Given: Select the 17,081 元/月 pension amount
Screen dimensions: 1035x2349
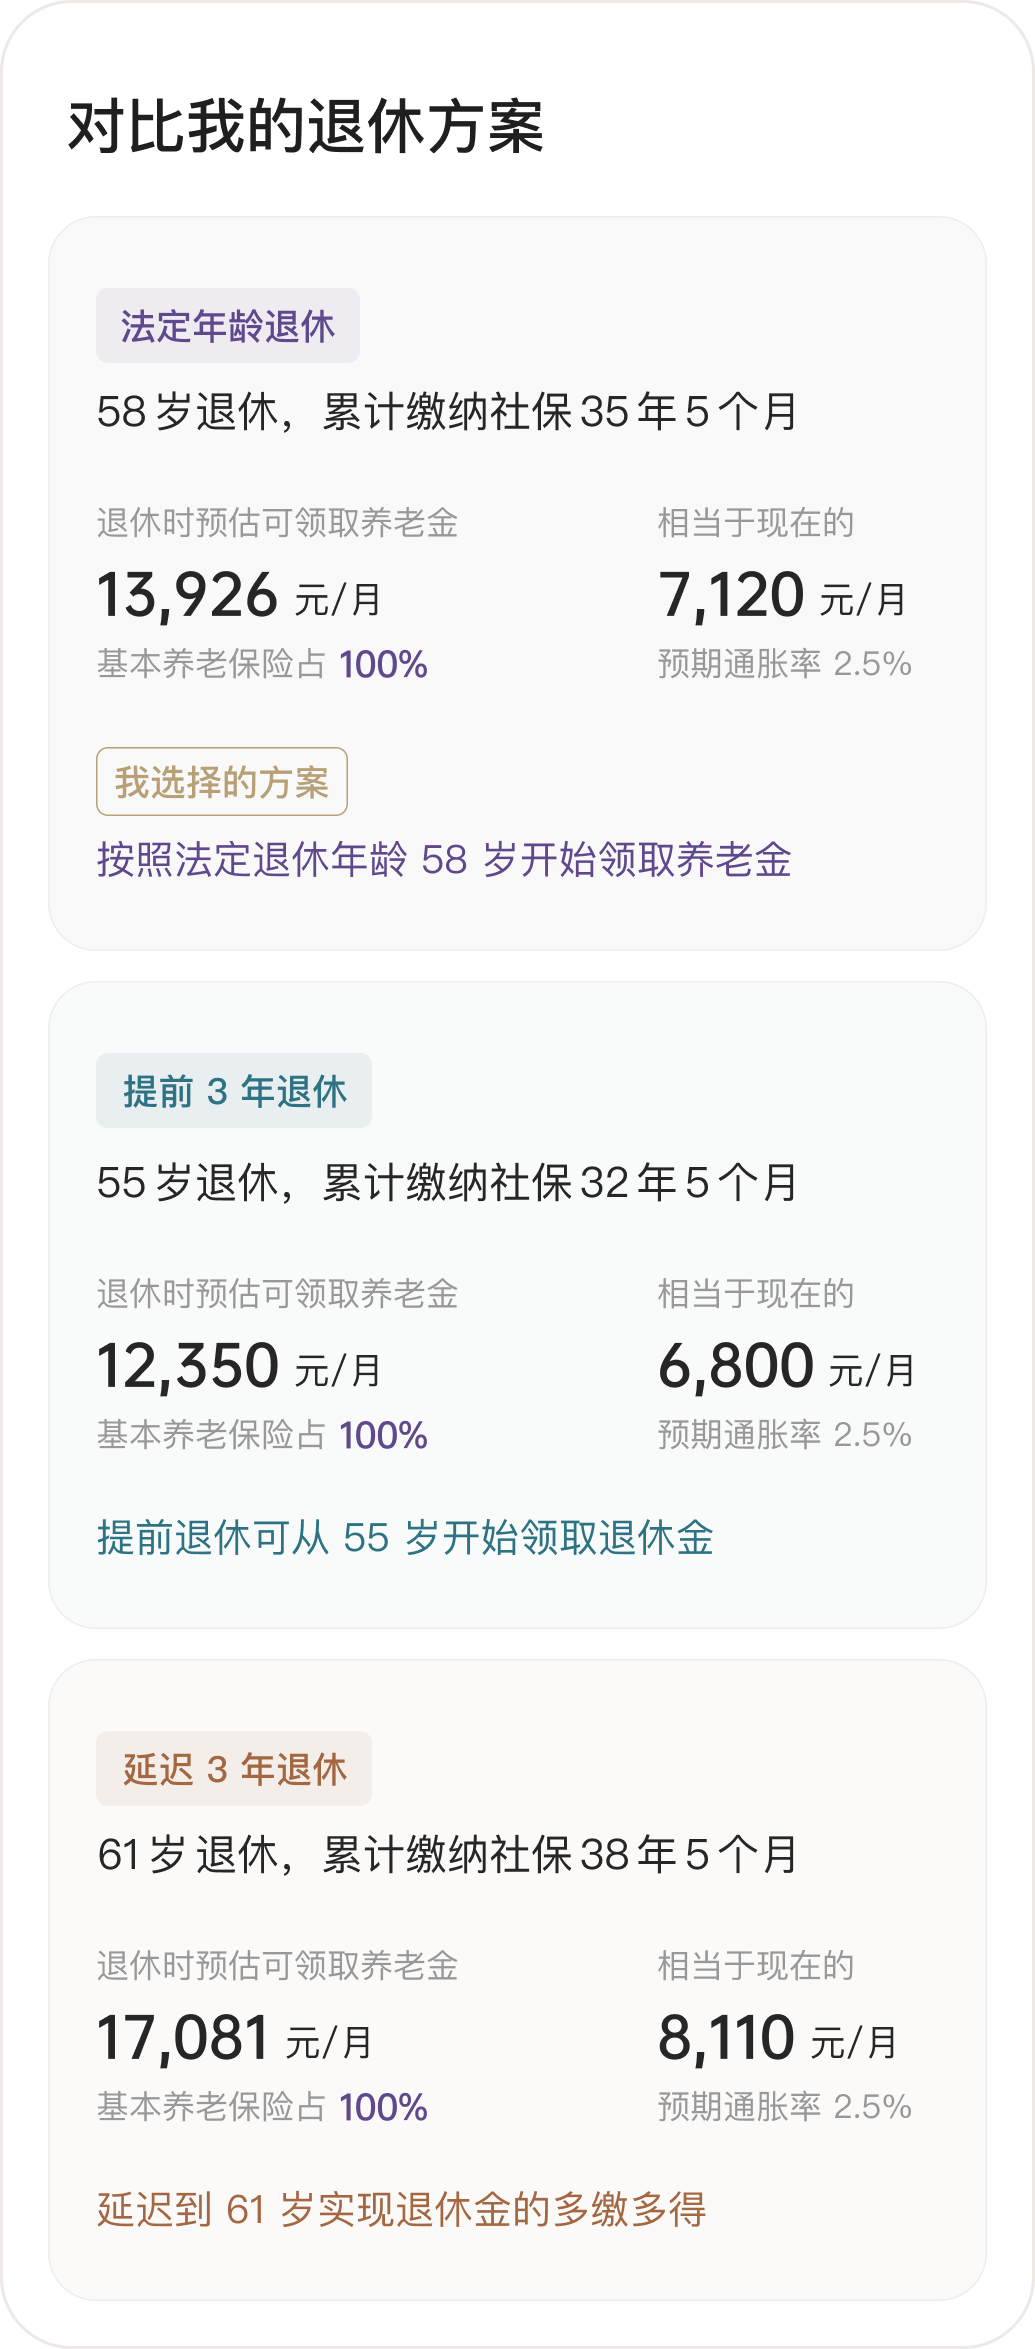Looking at the screenshot, I should (235, 2039).
